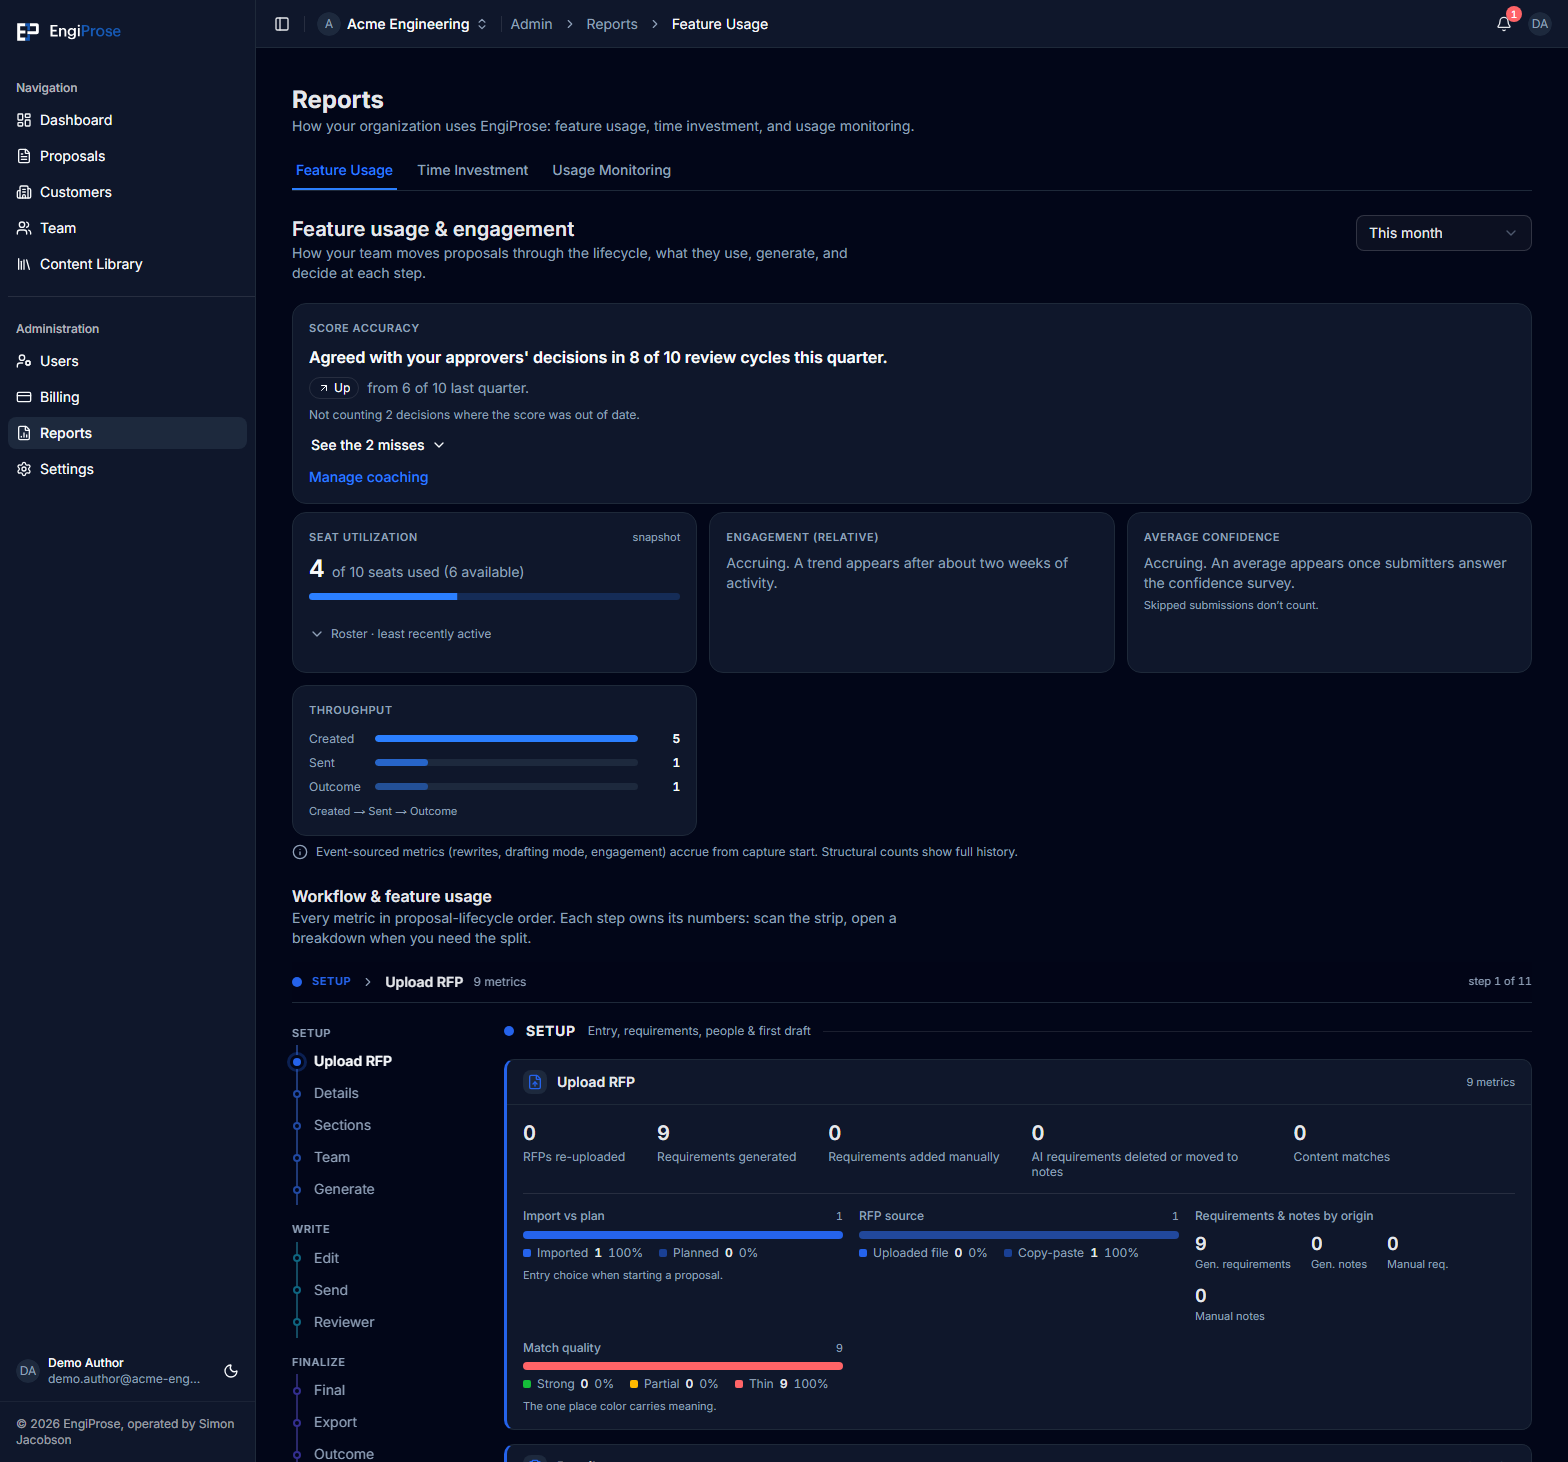Click the Dashboard grid icon

coord(24,120)
